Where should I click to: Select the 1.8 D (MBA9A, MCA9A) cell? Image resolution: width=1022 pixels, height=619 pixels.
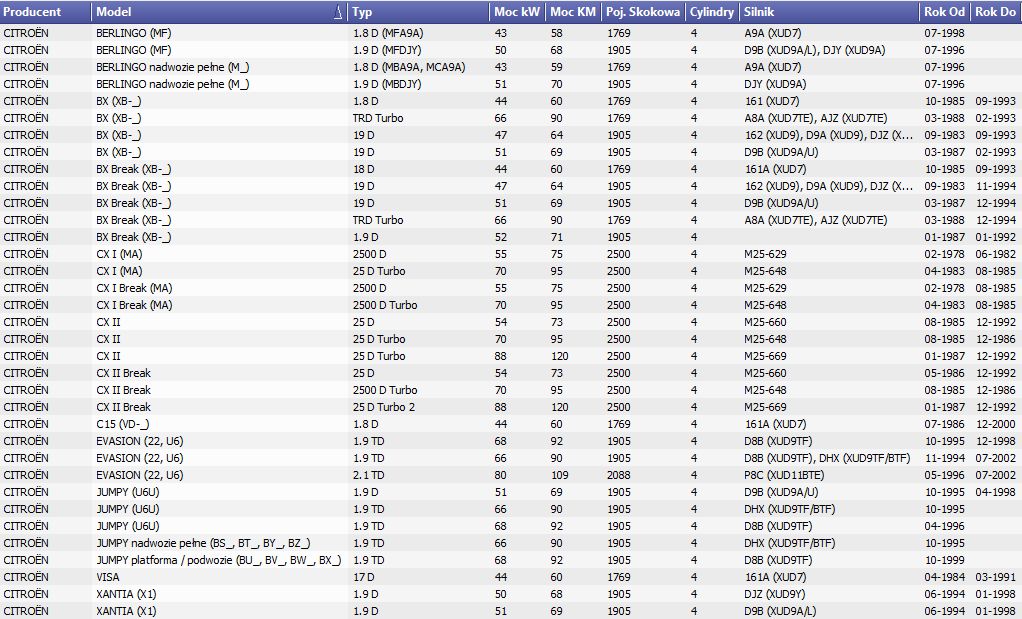409,67
